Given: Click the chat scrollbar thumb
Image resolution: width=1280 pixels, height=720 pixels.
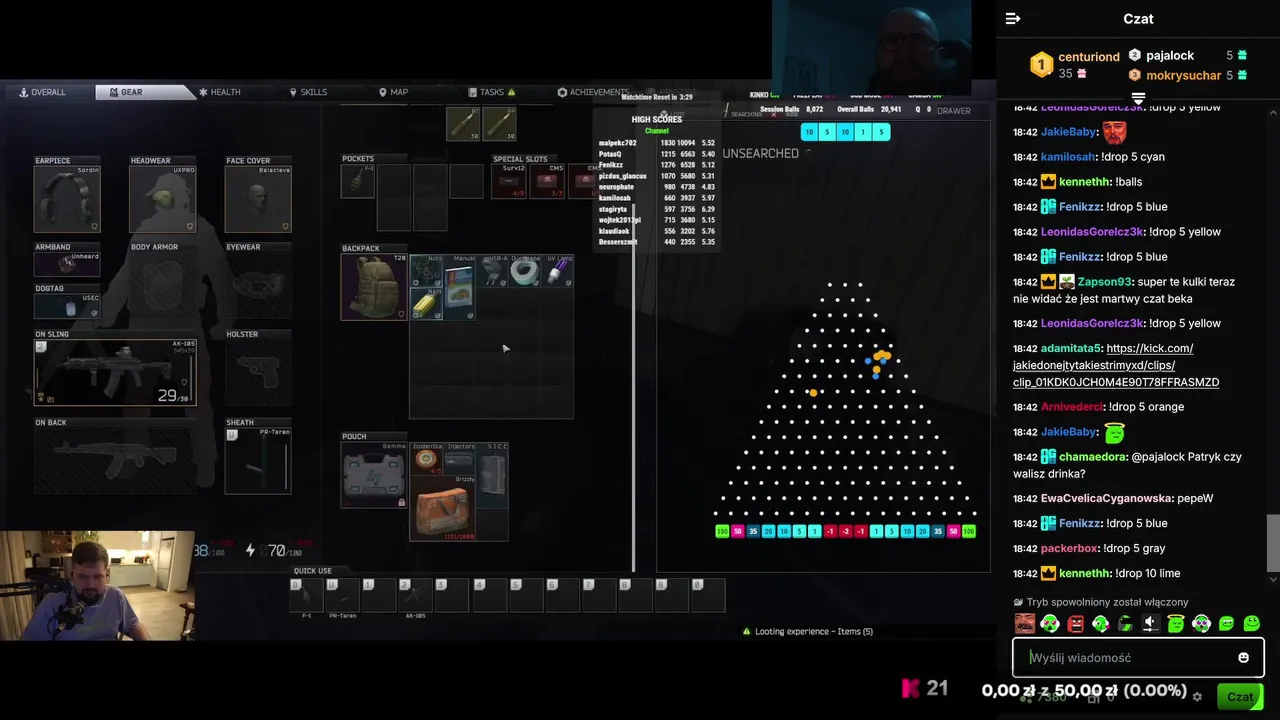Looking at the screenshot, I should click(x=1273, y=542).
